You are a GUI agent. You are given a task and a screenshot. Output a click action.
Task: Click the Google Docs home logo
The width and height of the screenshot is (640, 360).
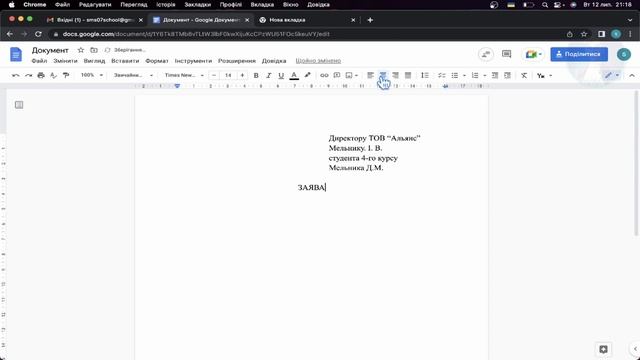tap(16, 54)
